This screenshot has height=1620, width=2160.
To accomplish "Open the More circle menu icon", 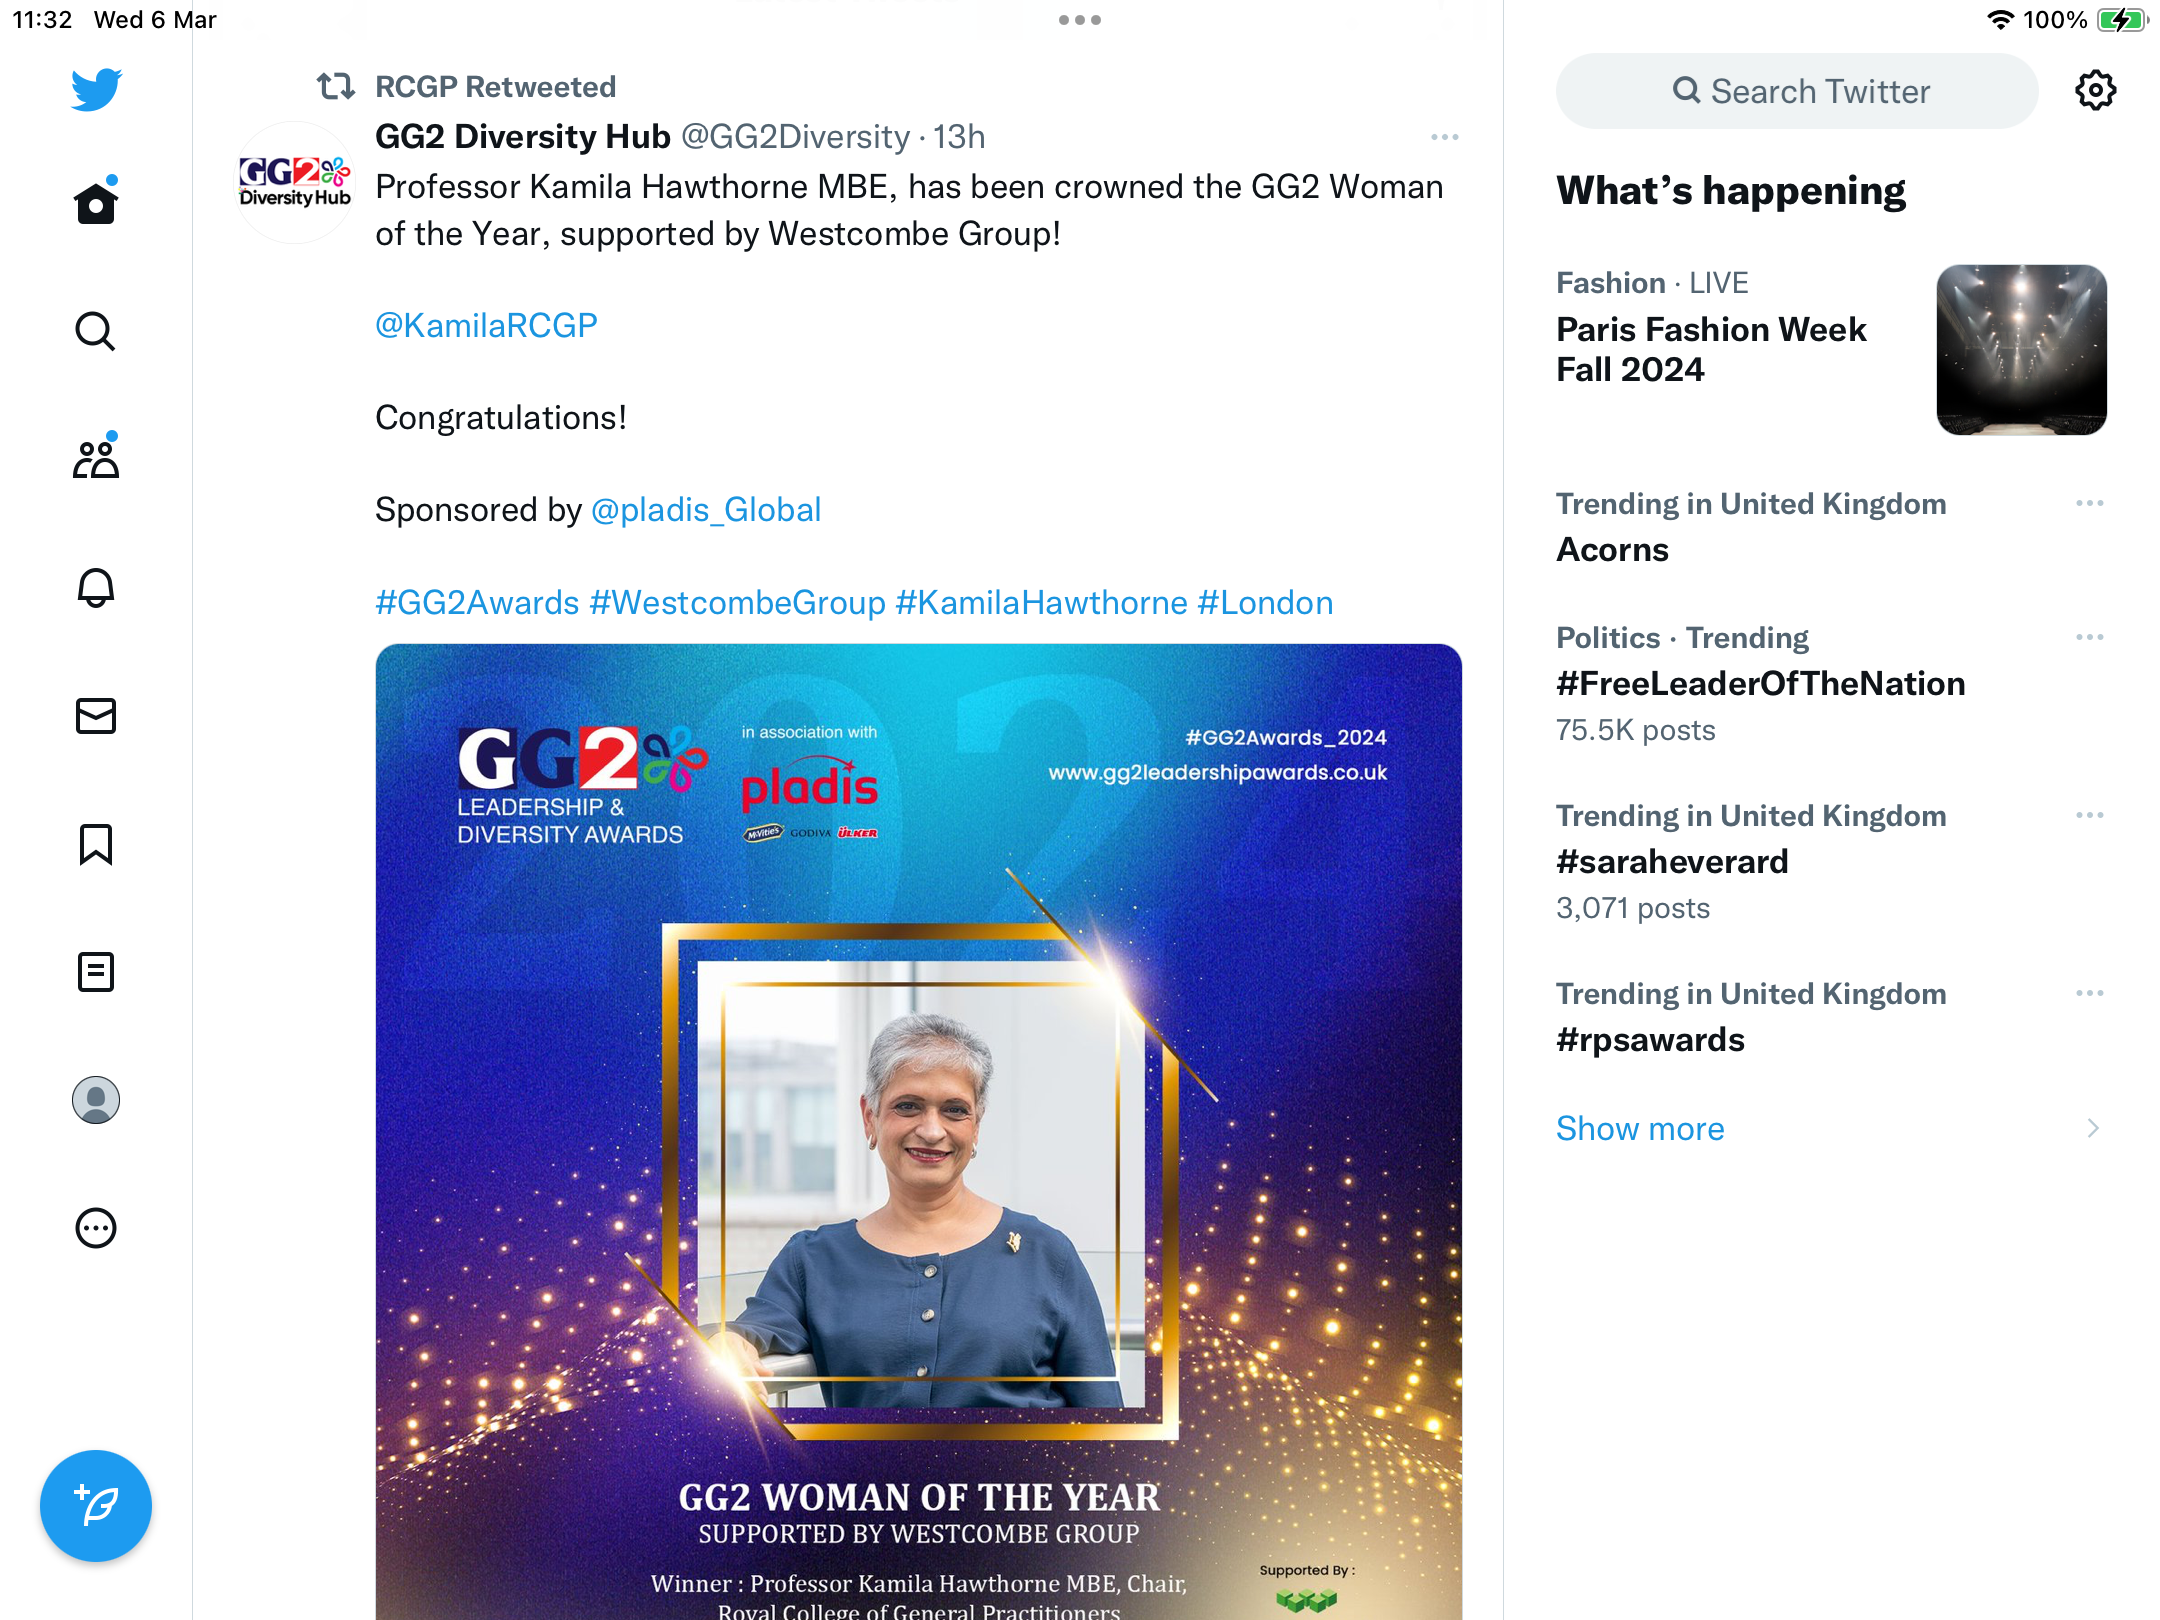I will point(96,1228).
